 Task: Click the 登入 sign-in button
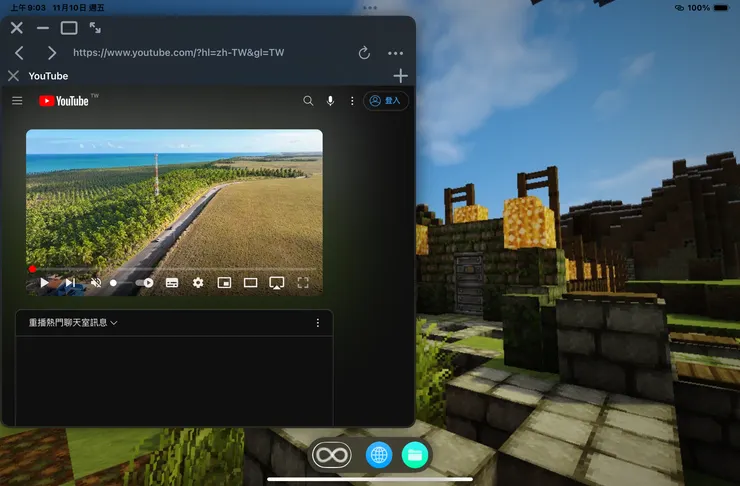(386, 101)
